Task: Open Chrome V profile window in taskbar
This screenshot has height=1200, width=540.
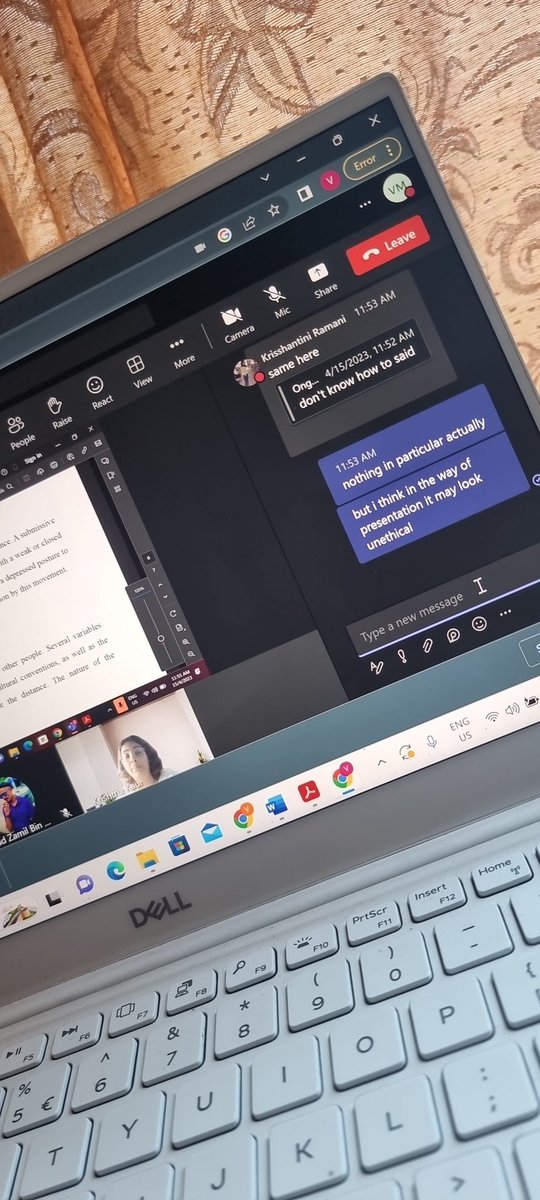Action: click(243, 818)
